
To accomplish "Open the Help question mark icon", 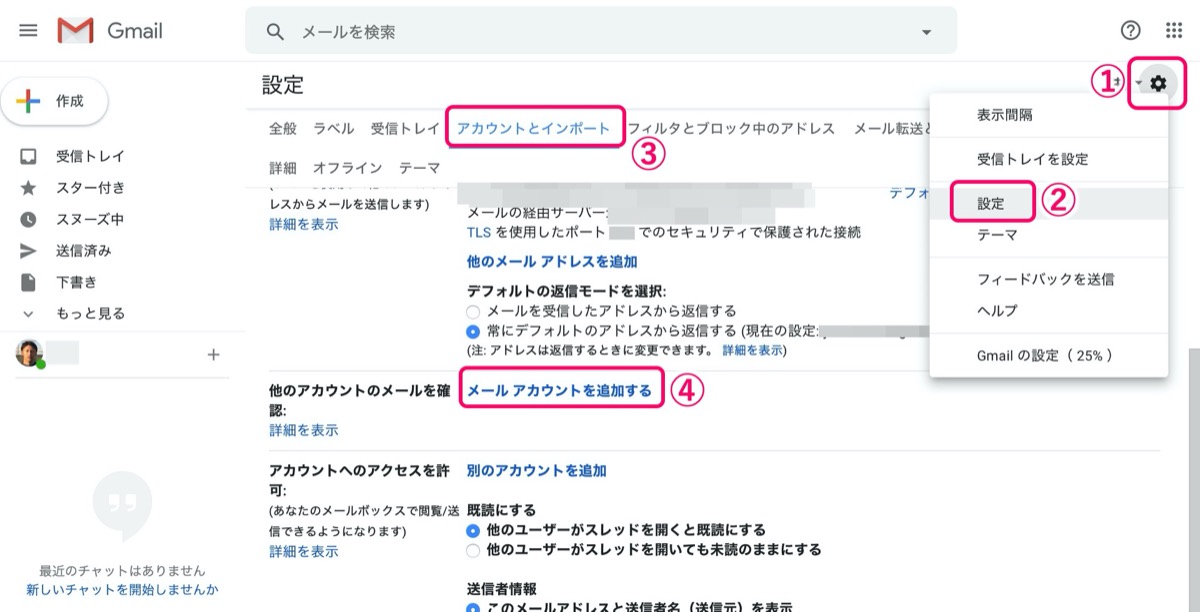I will (1130, 30).
